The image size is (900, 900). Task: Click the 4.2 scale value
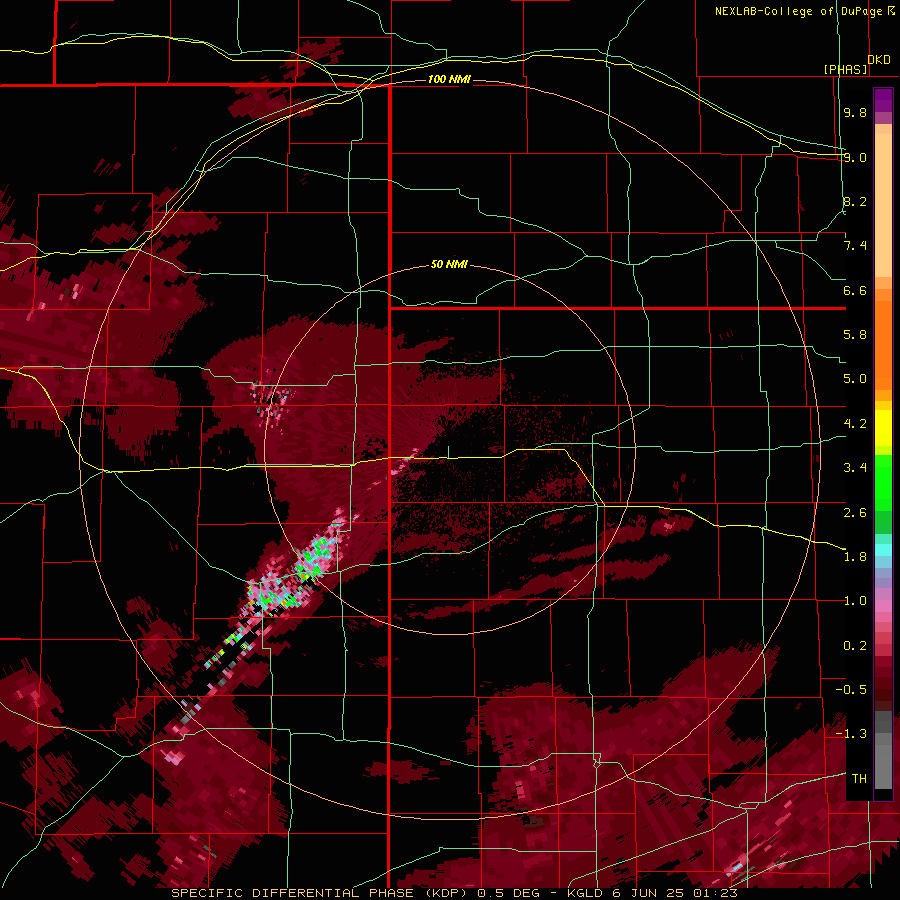coord(855,424)
